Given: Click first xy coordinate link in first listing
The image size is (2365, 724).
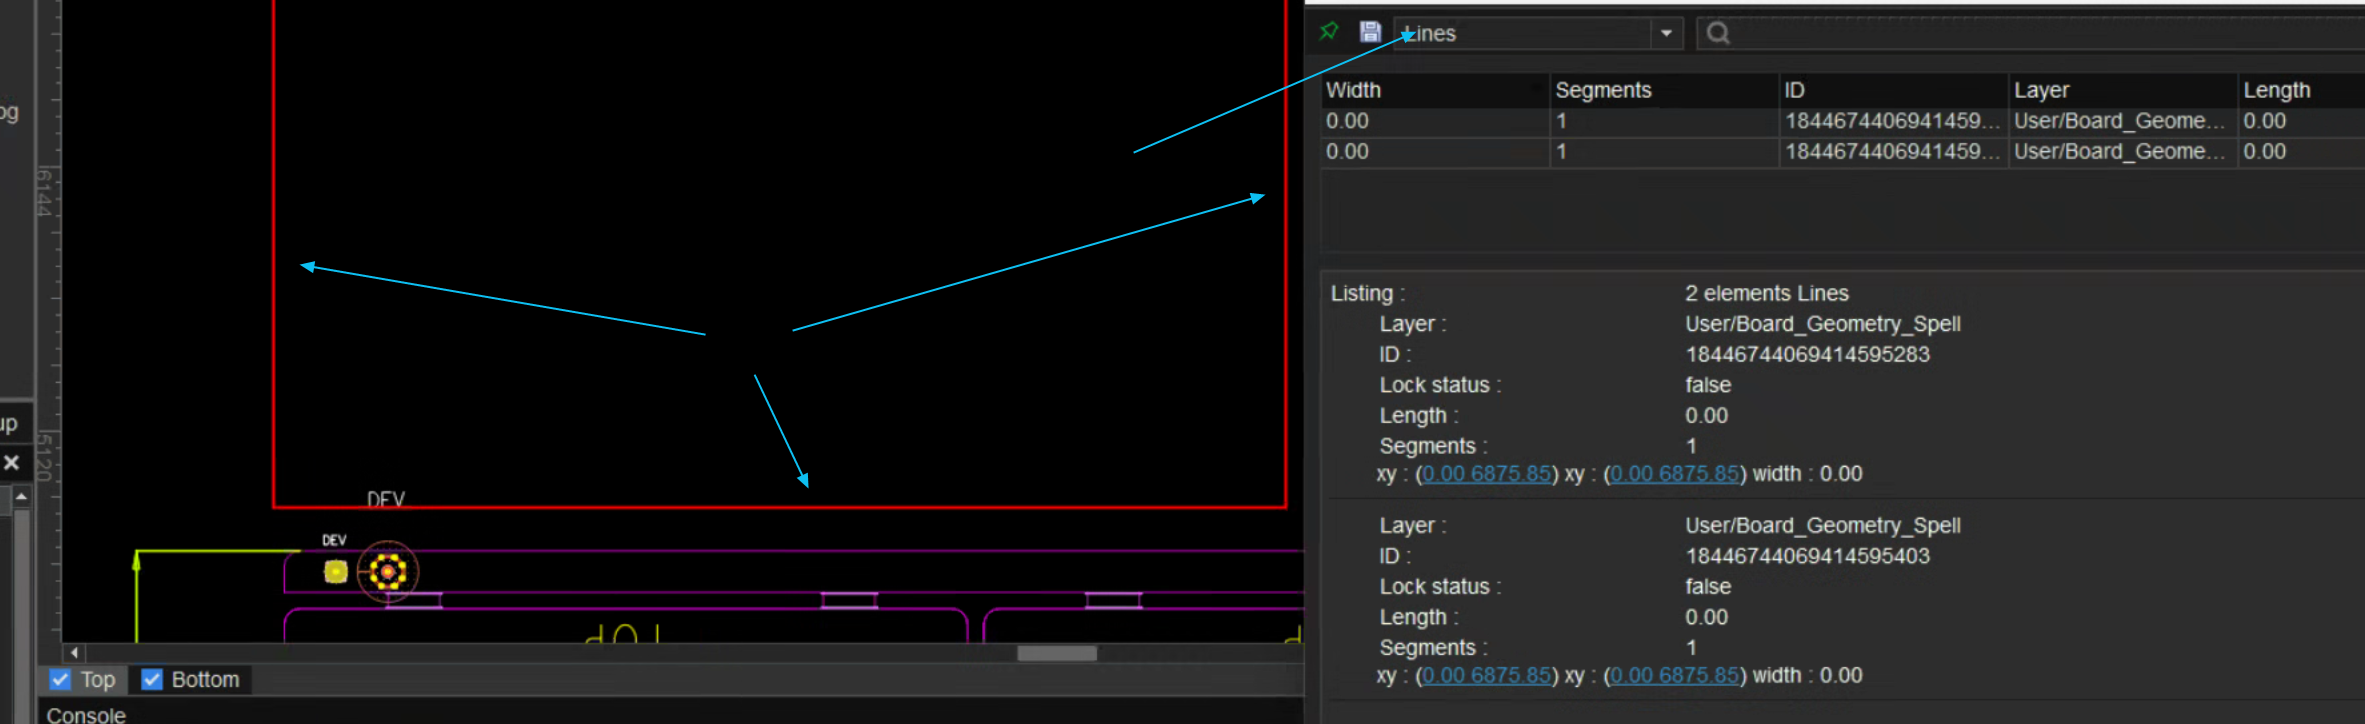Looking at the screenshot, I should coord(1487,474).
